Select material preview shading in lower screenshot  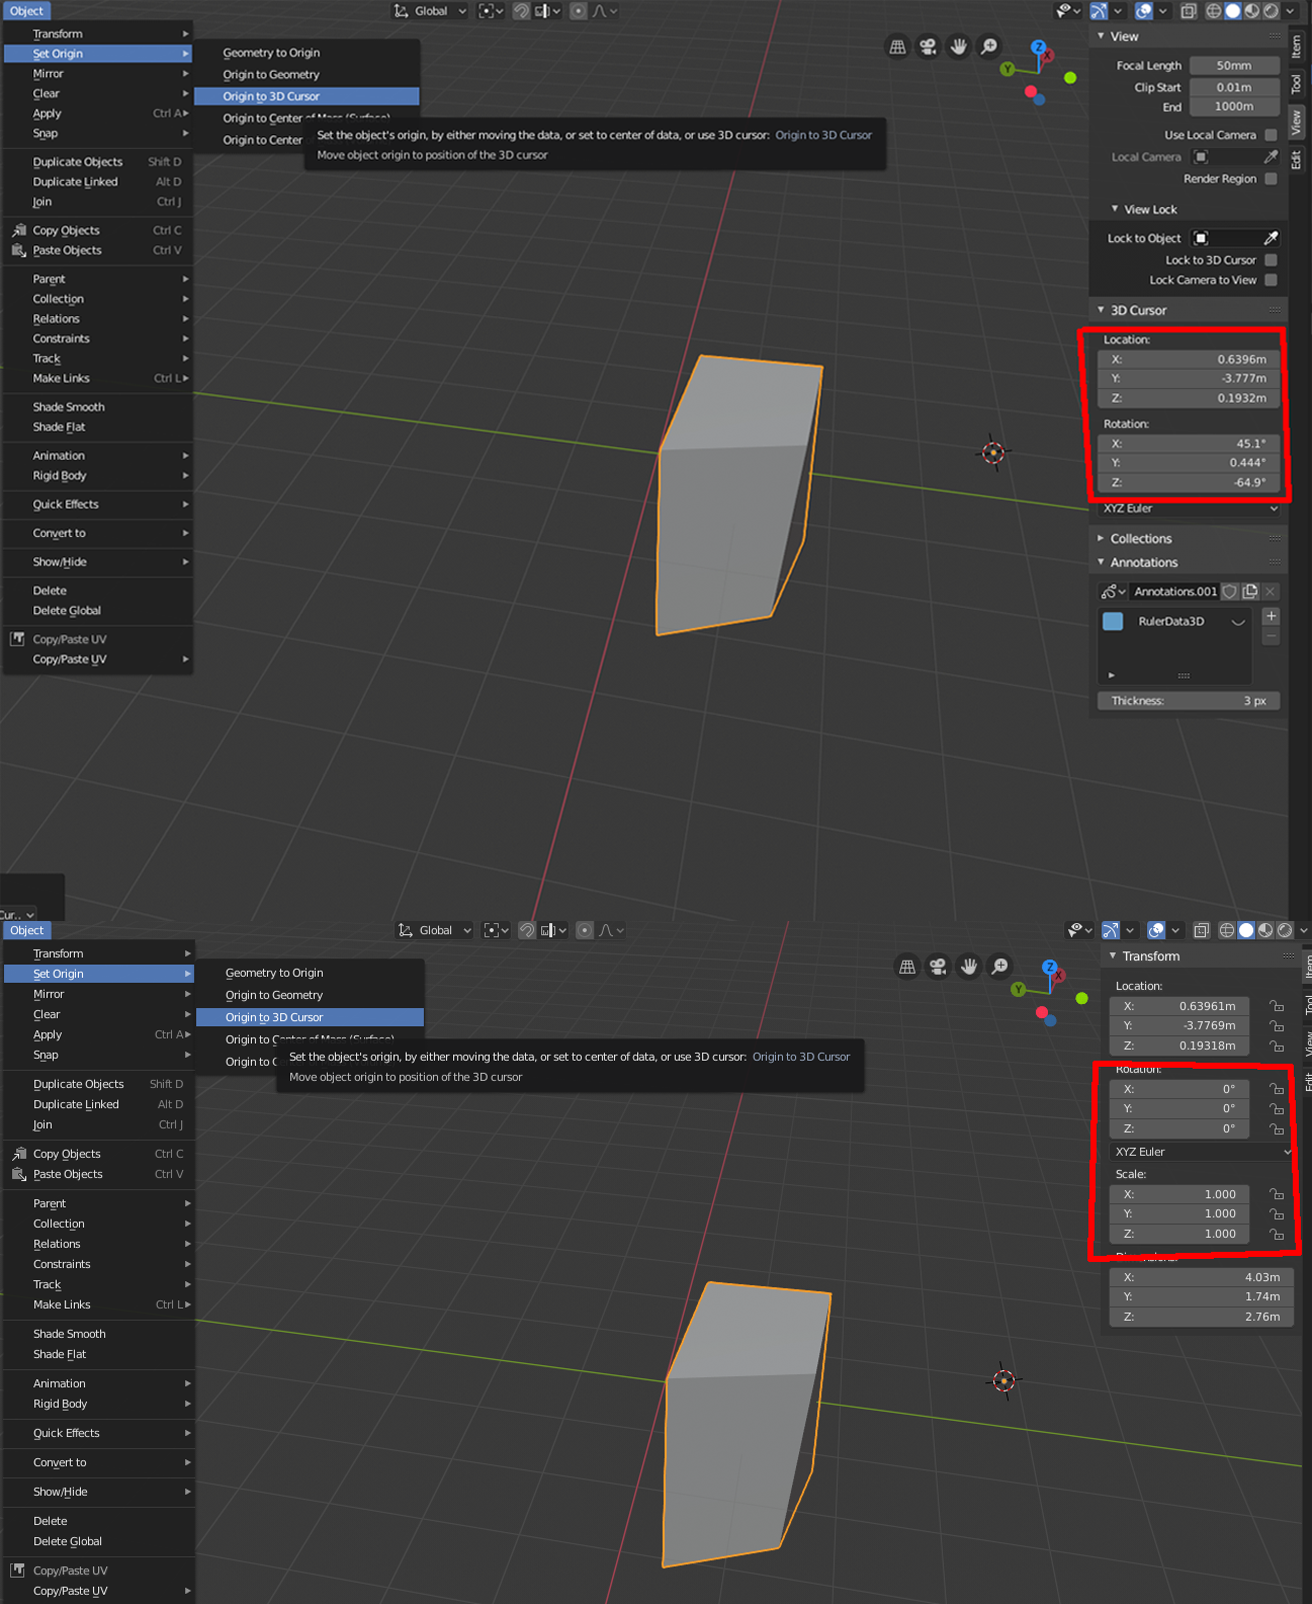(1266, 930)
